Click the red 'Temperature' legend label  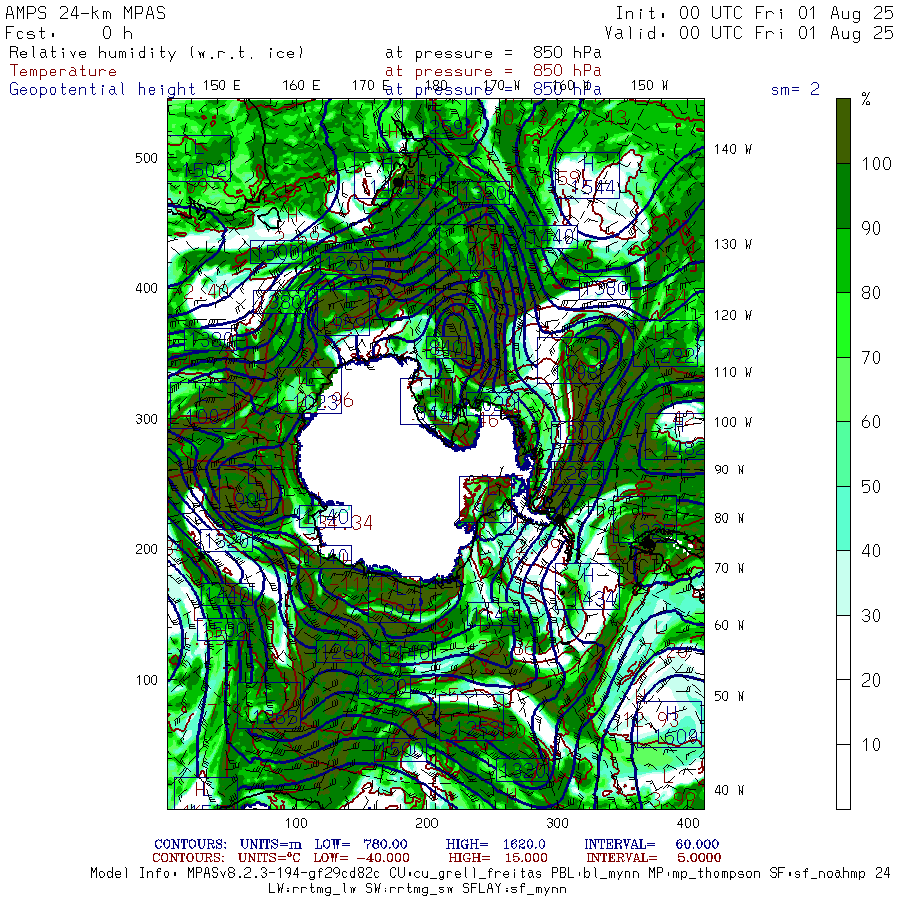pyautogui.click(x=63, y=71)
